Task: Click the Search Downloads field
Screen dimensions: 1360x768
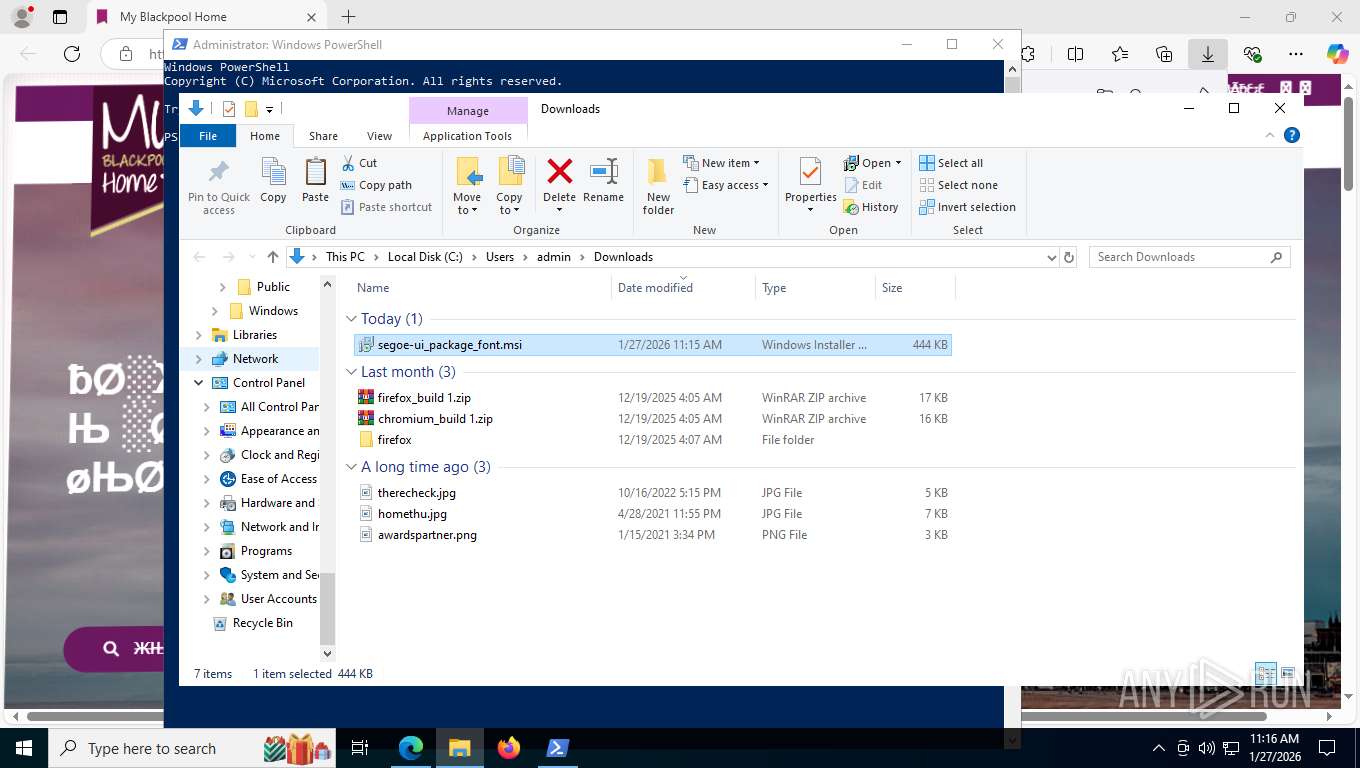Action: [1188, 257]
